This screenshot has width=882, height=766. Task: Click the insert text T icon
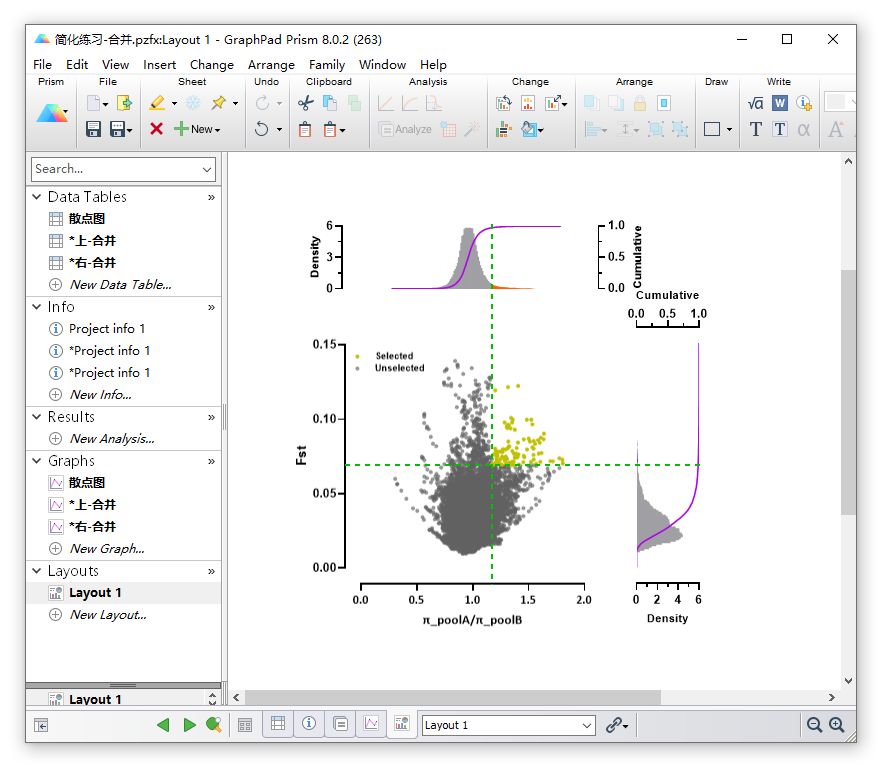coord(755,129)
